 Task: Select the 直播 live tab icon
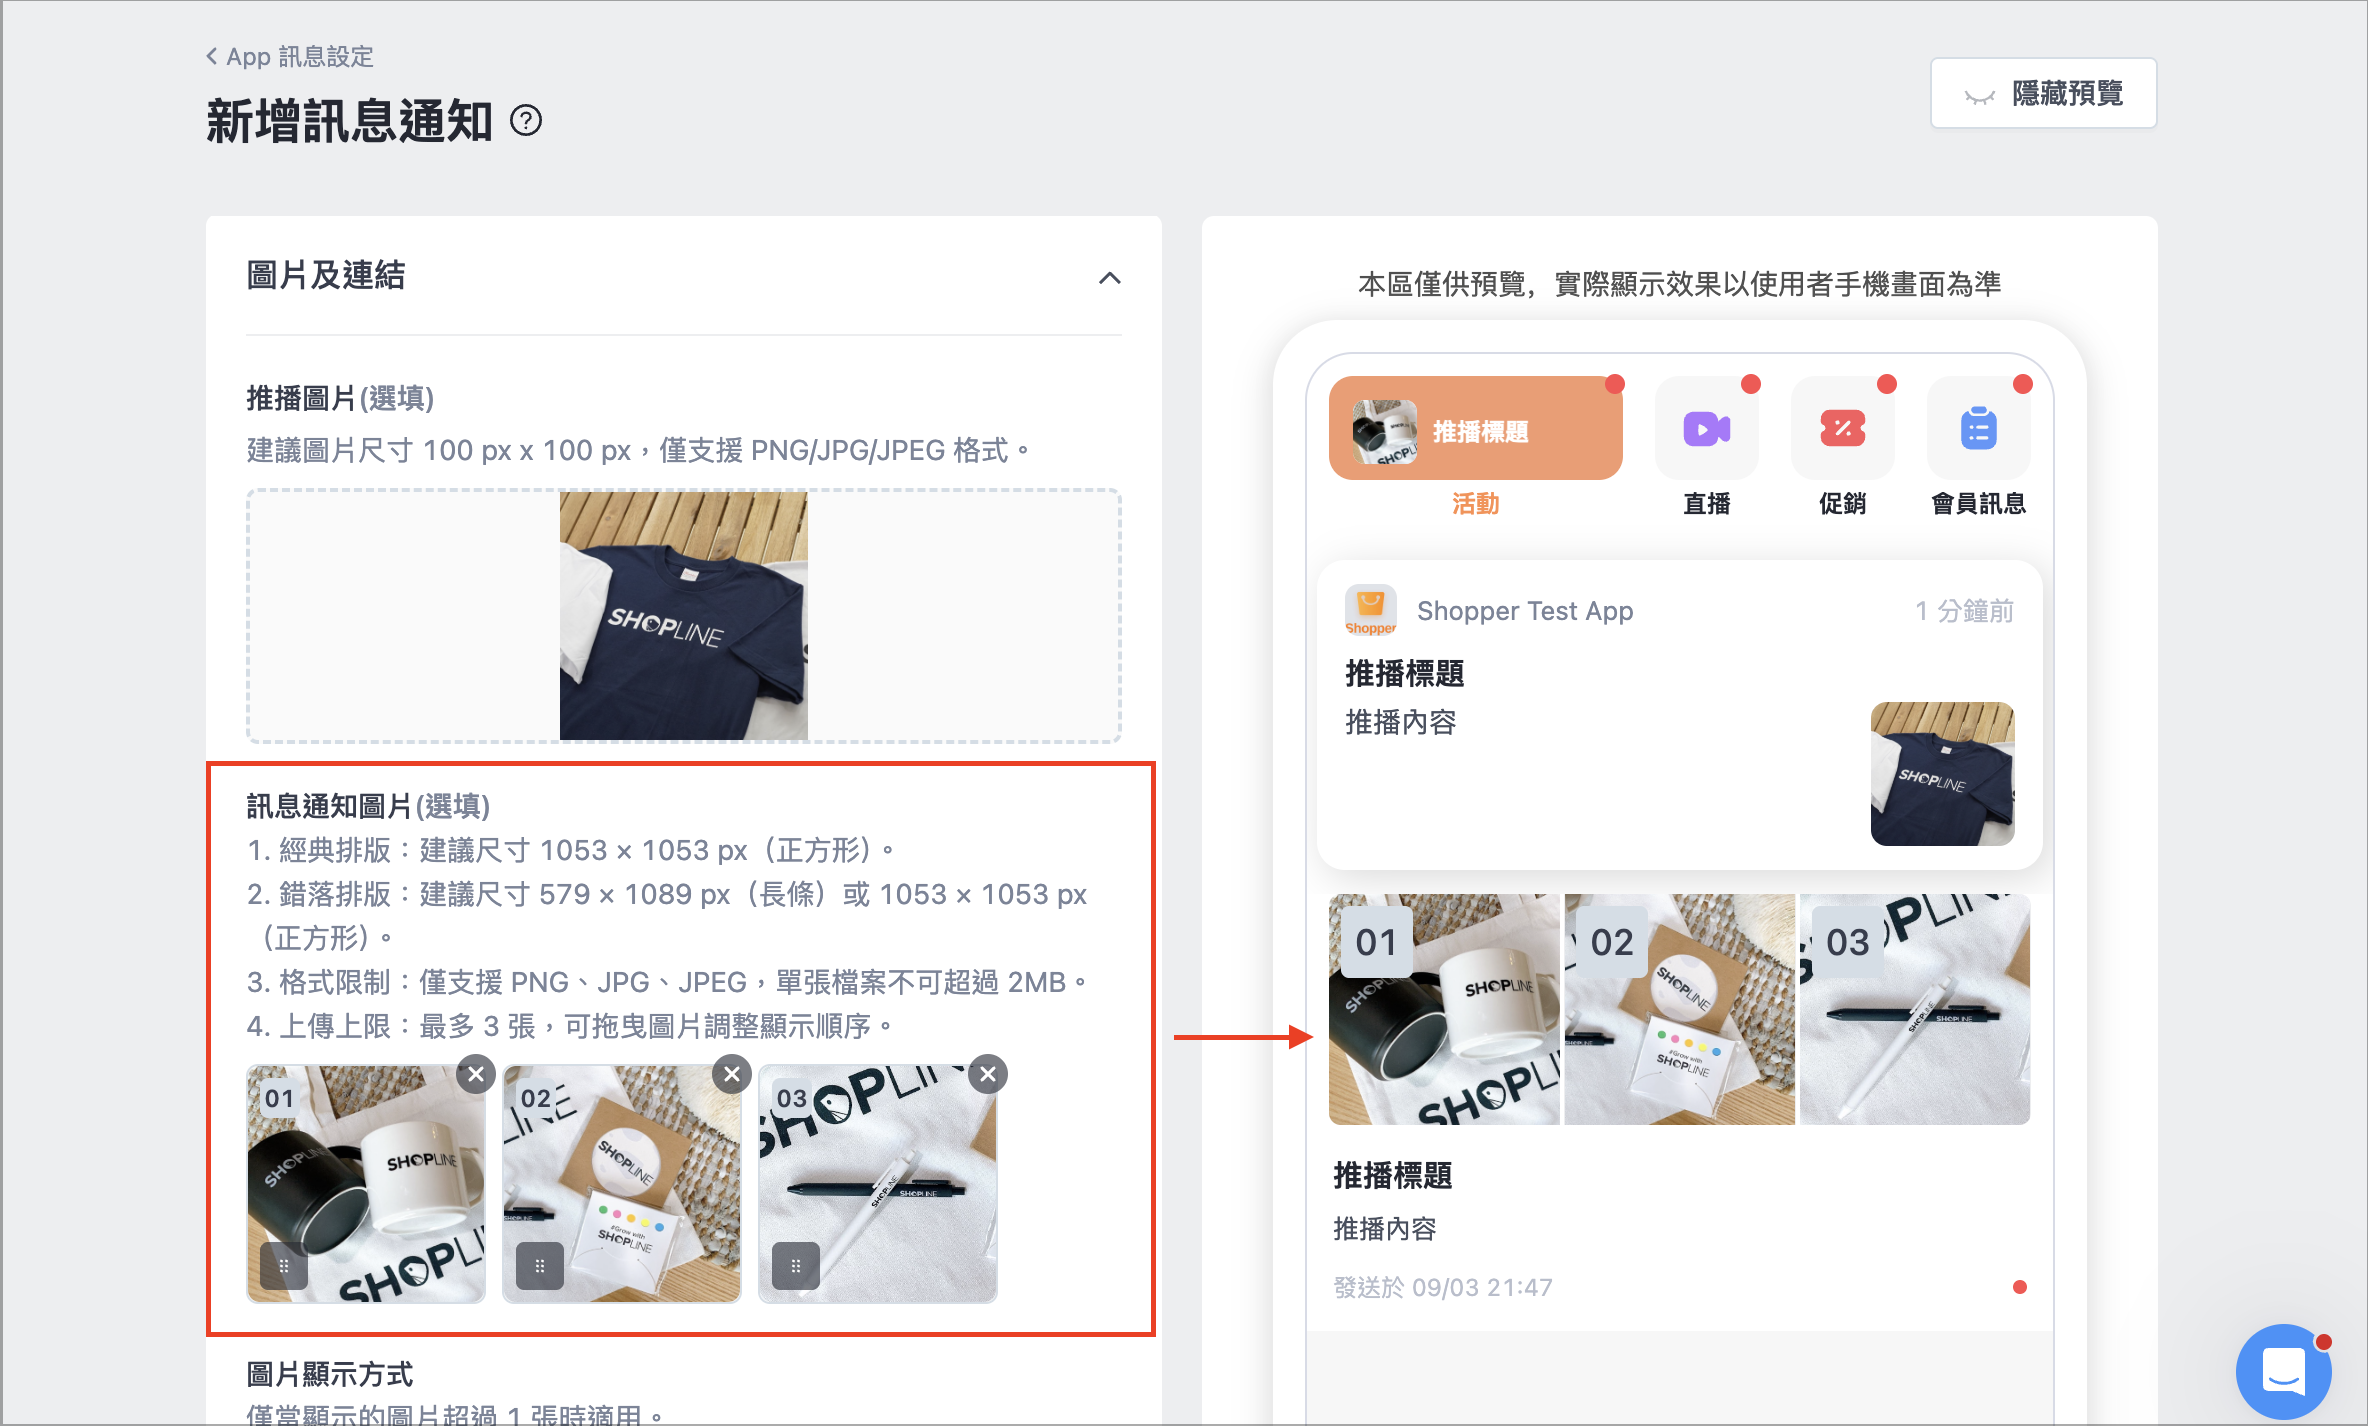tap(1707, 429)
